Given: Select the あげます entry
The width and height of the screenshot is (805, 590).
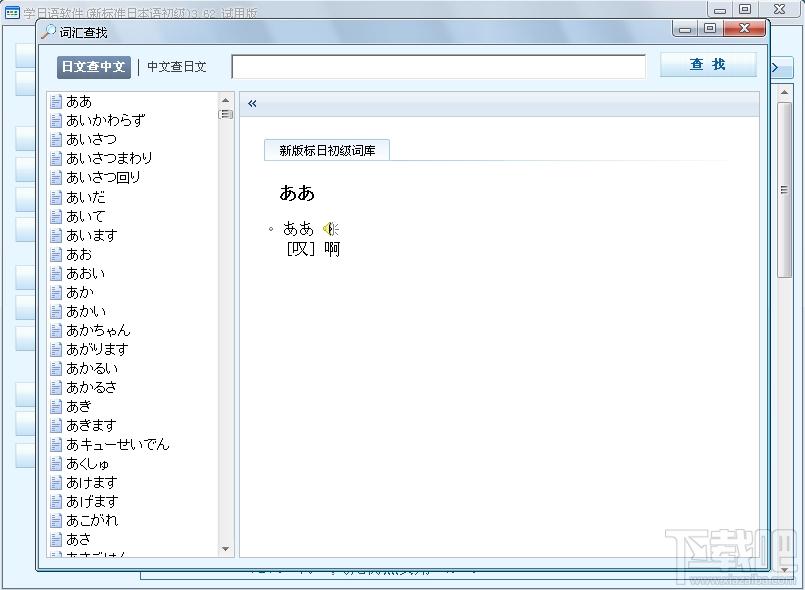Looking at the screenshot, I should (x=92, y=501).
